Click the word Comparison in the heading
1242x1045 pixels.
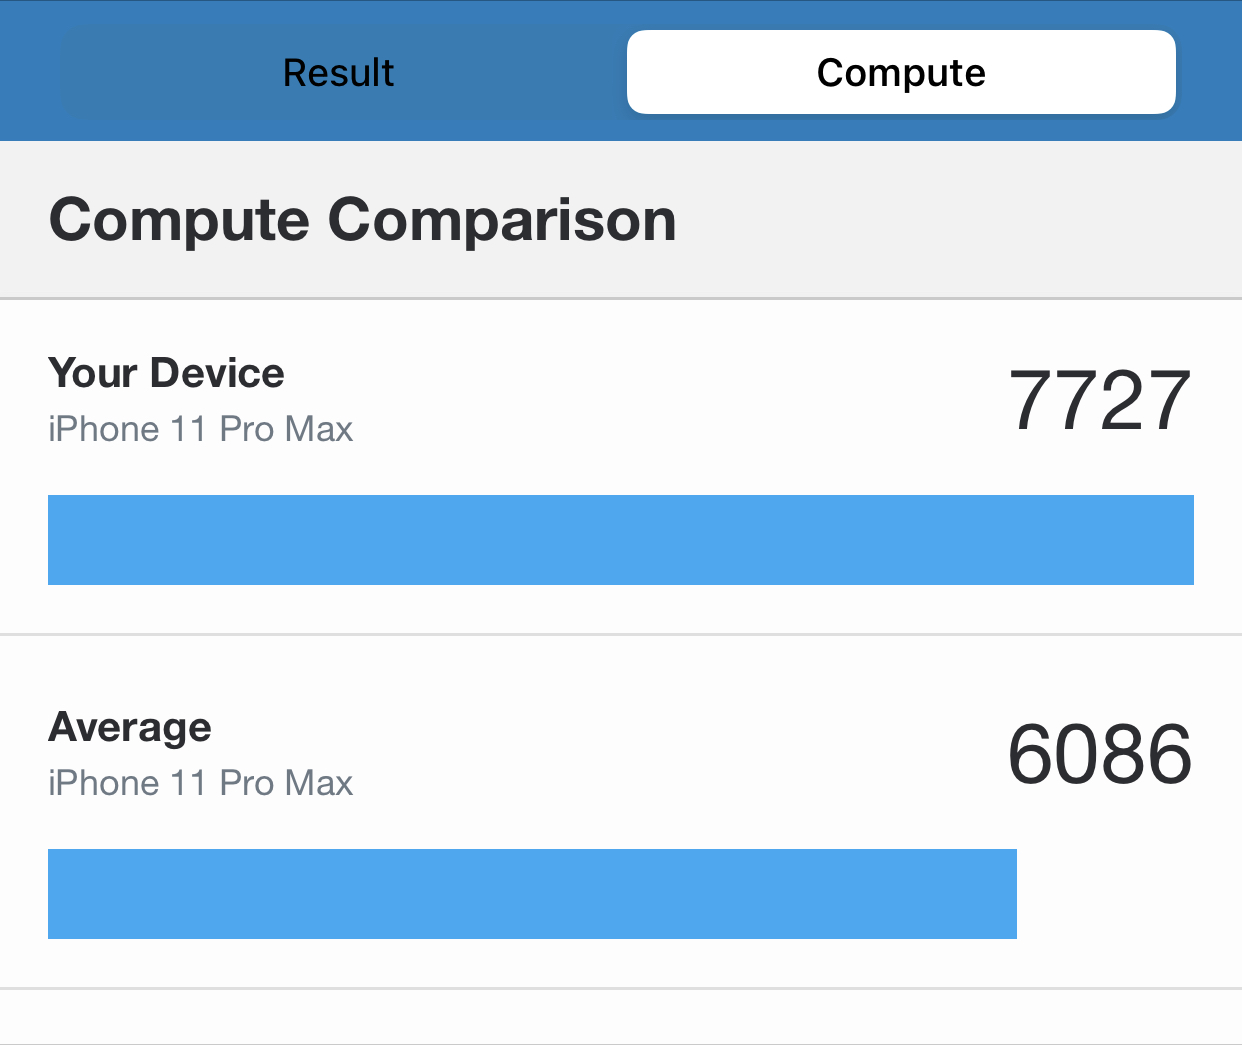tap(502, 220)
